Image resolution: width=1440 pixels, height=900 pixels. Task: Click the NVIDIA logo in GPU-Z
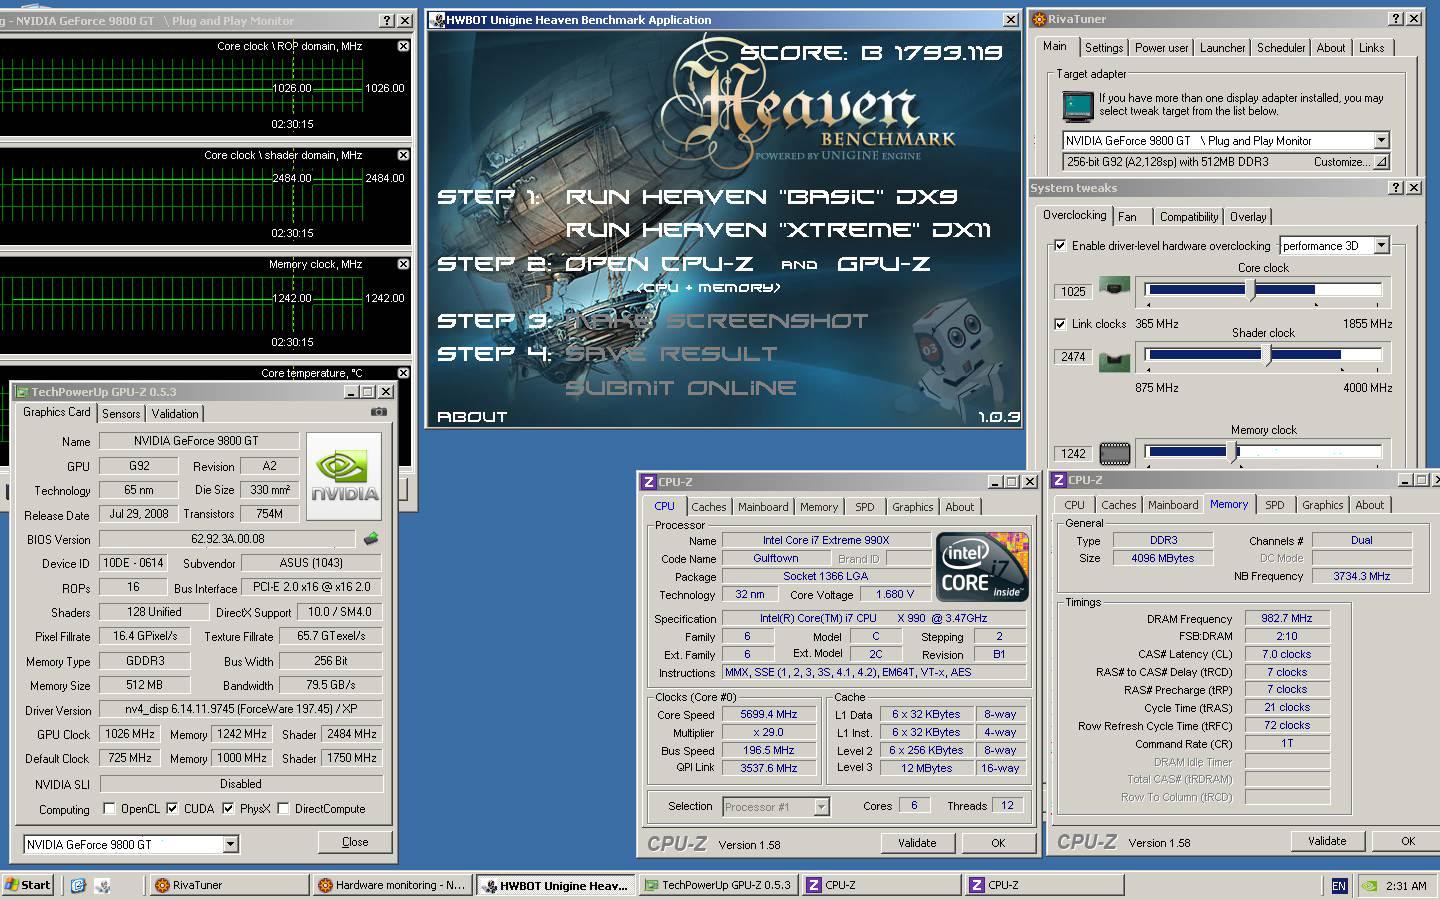[344, 476]
